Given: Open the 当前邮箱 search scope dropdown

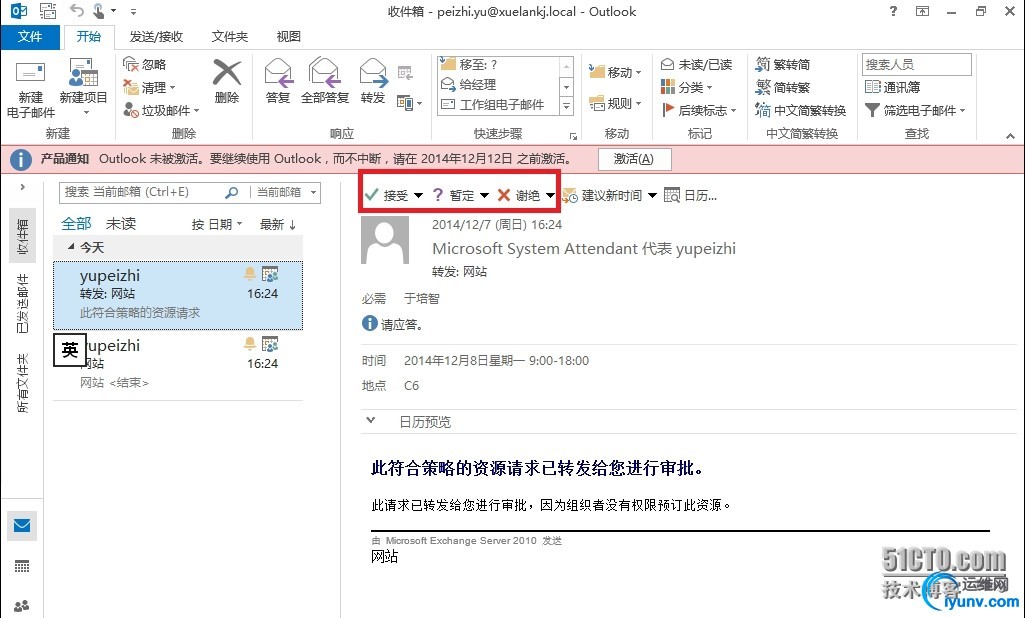Looking at the screenshot, I should pyautogui.click(x=286, y=192).
